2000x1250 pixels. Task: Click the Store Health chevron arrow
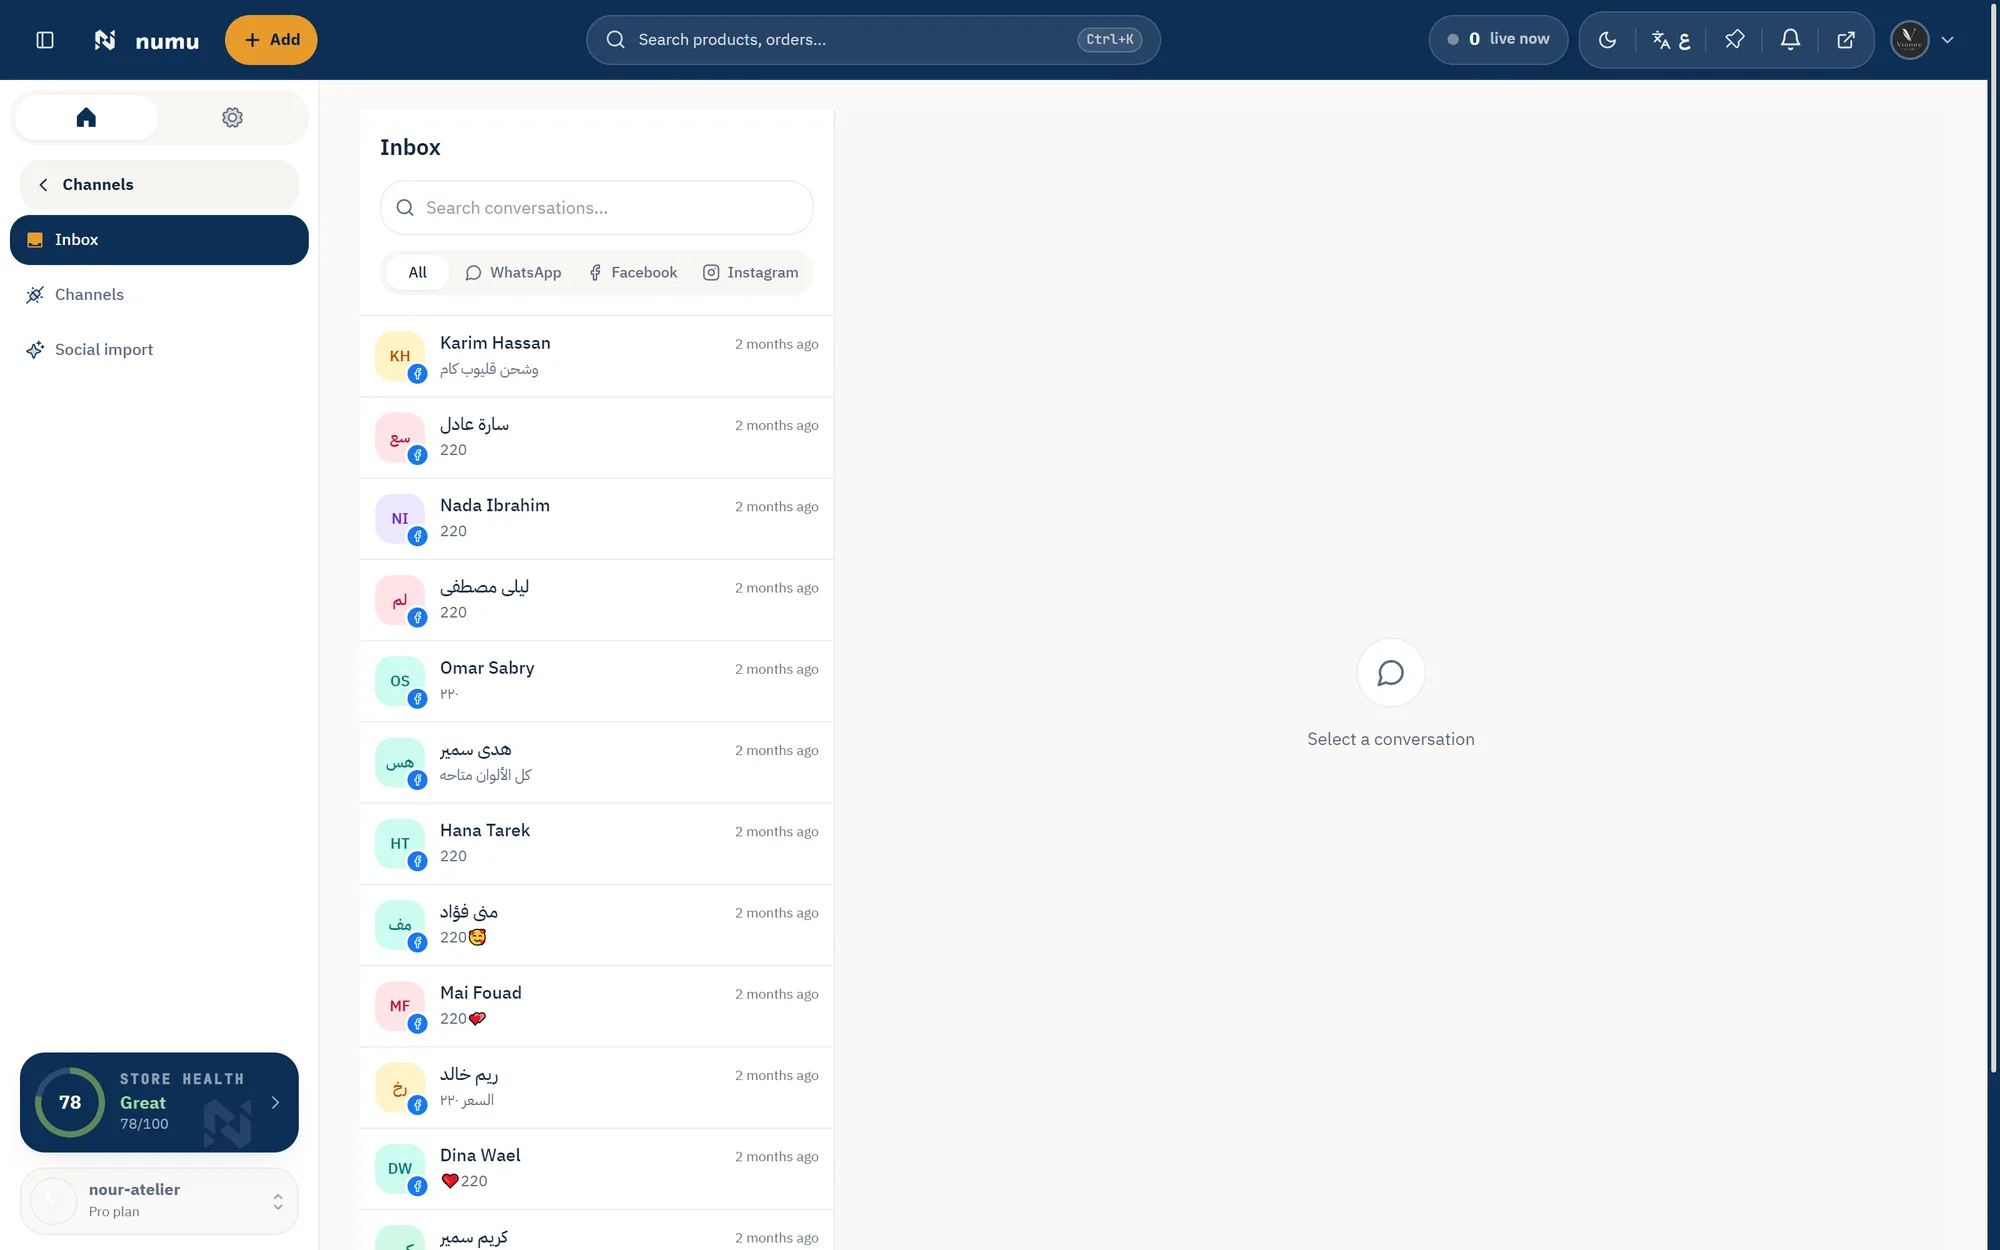[275, 1102]
